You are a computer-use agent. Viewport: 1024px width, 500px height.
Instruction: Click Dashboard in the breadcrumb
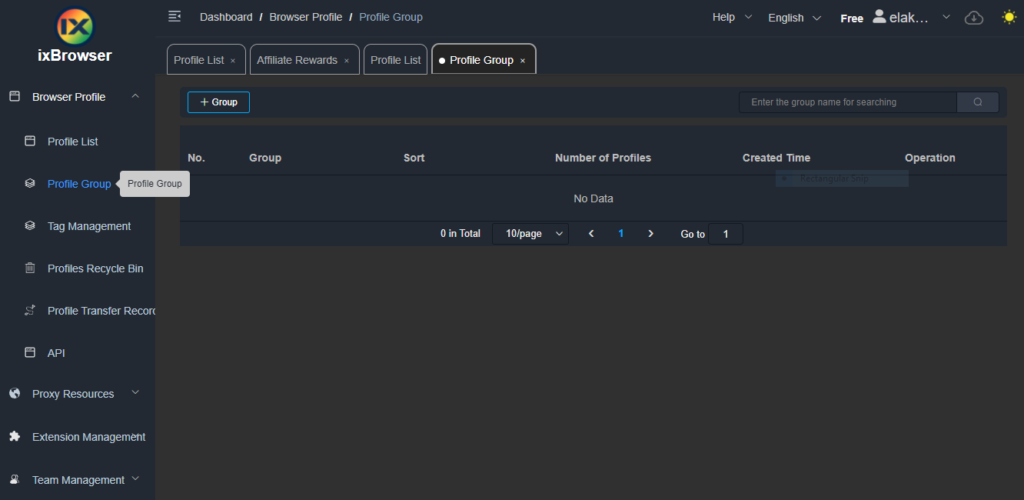click(226, 17)
